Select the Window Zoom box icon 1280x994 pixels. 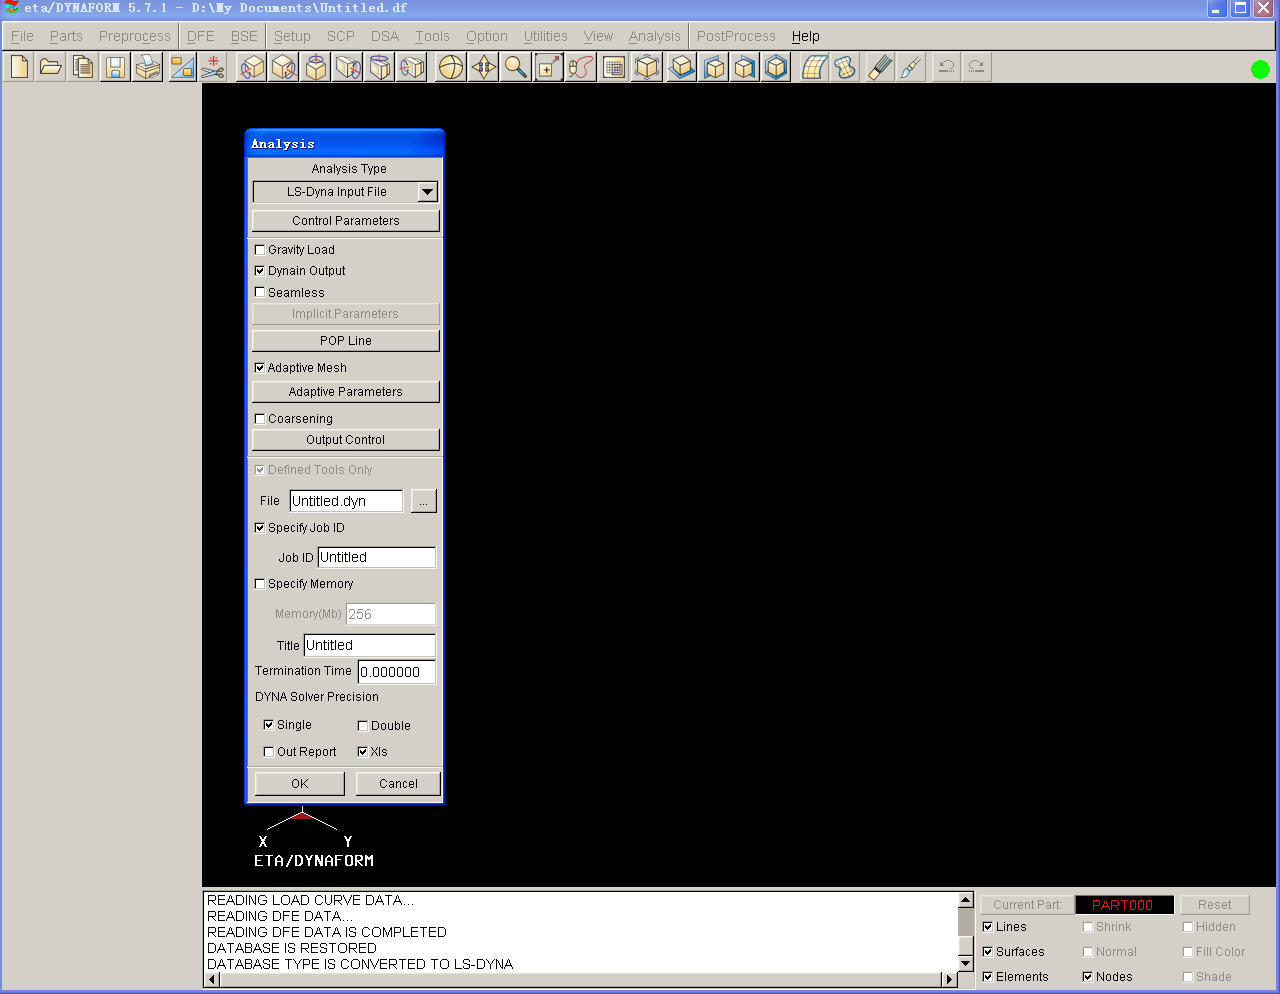pyautogui.click(x=548, y=67)
